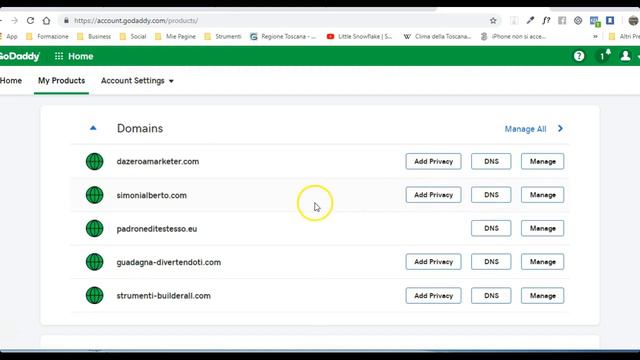
Task: Manage strumenti-builderall.com domain
Action: click(x=542, y=296)
